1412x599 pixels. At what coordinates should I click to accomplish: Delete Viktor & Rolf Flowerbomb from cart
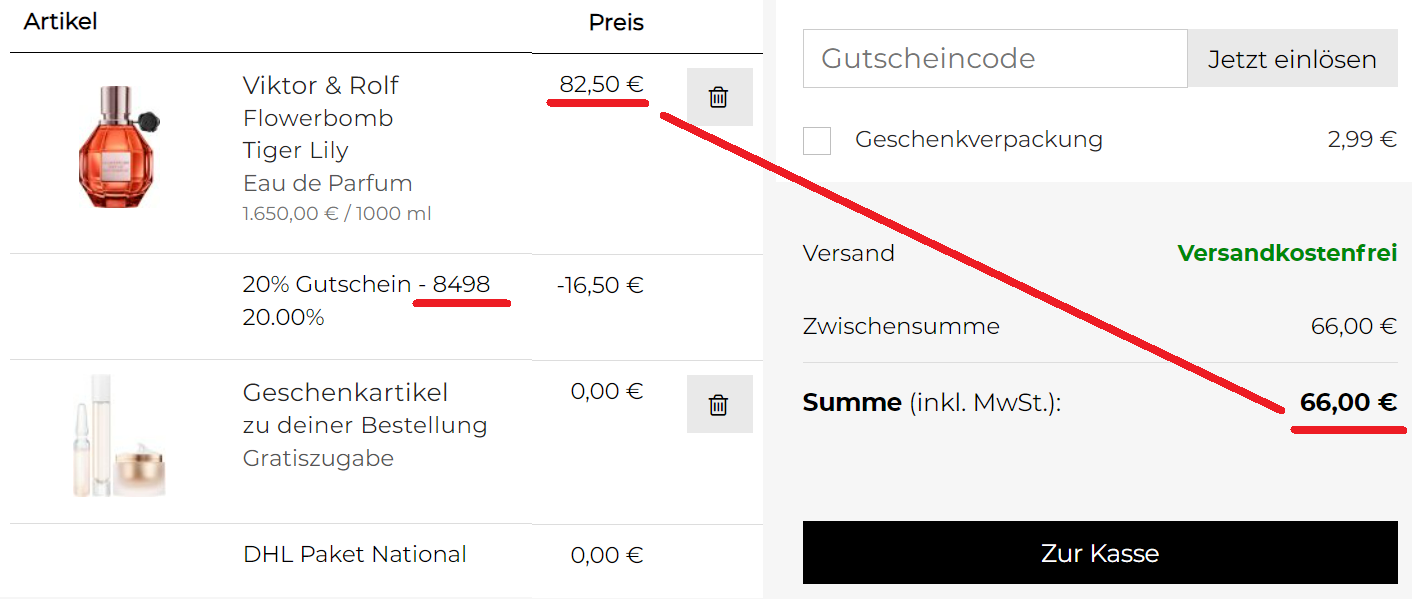point(719,97)
